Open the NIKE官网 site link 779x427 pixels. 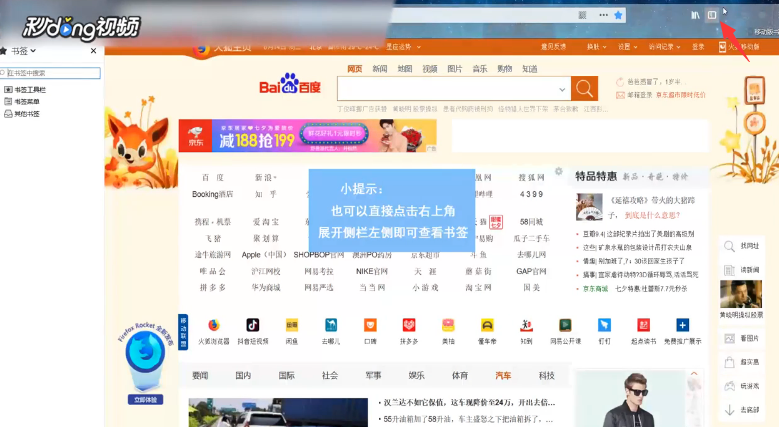pyautogui.click(x=372, y=271)
